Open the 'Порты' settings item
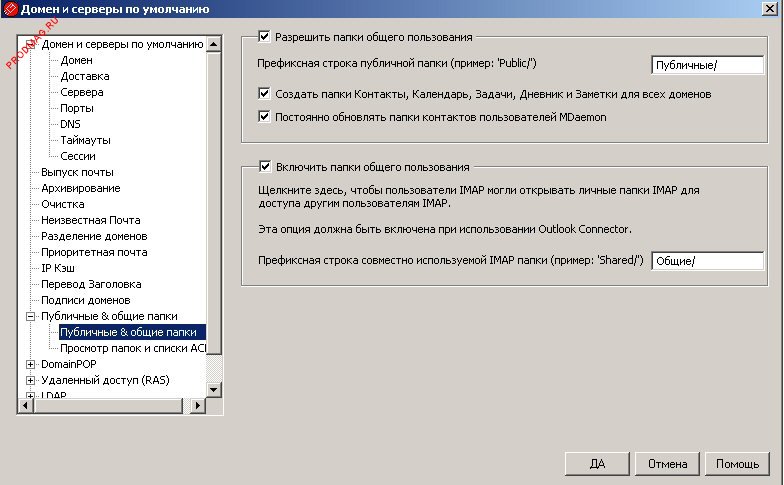 click(x=77, y=108)
